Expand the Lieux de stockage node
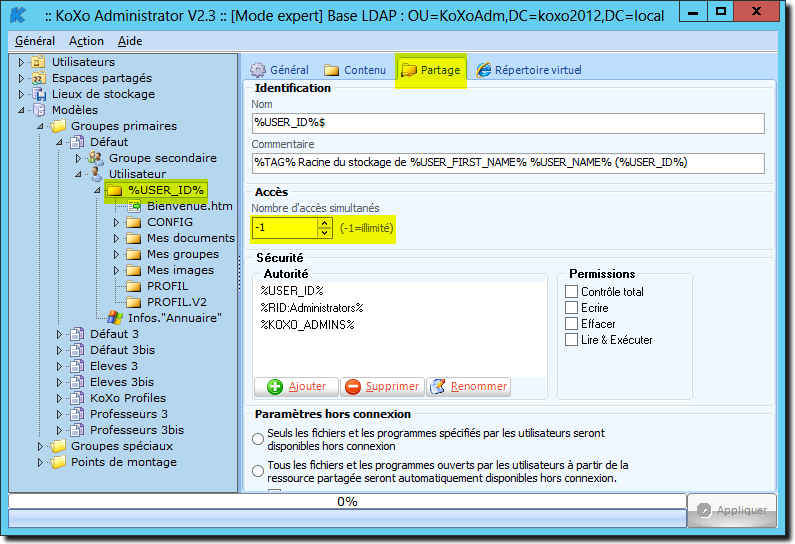The height and width of the screenshot is (544, 795). point(21,94)
